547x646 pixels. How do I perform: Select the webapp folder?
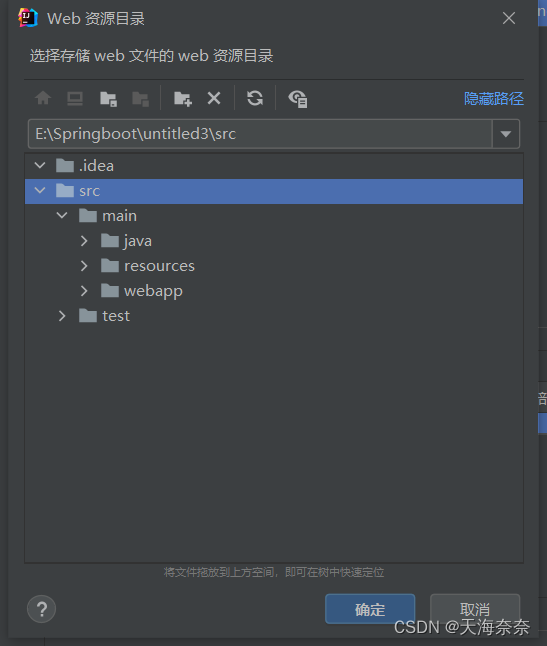(142, 291)
